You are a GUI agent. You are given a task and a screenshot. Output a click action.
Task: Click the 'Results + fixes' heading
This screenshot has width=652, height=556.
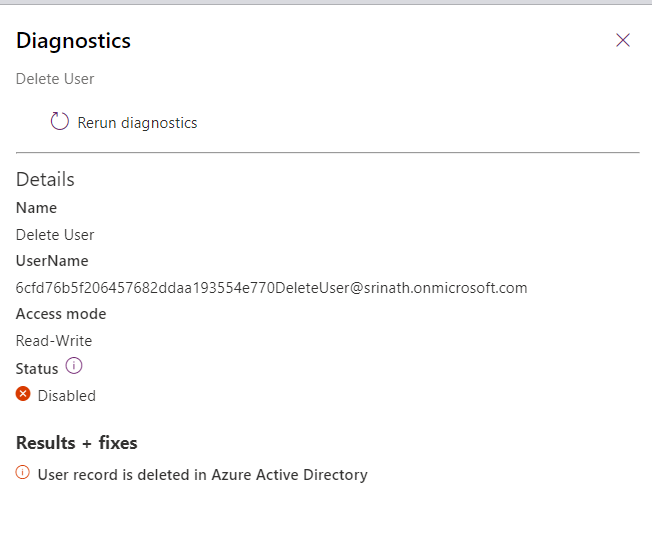[77, 443]
